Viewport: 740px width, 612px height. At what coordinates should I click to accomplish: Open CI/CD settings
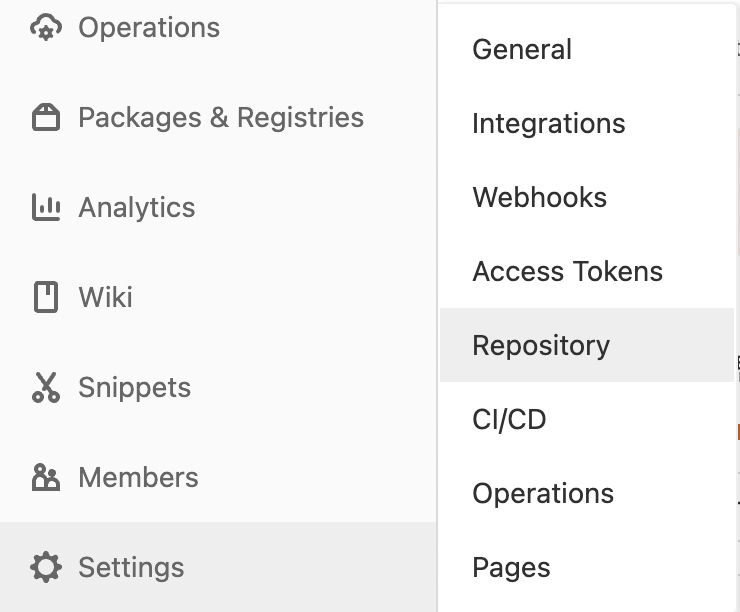coord(509,420)
